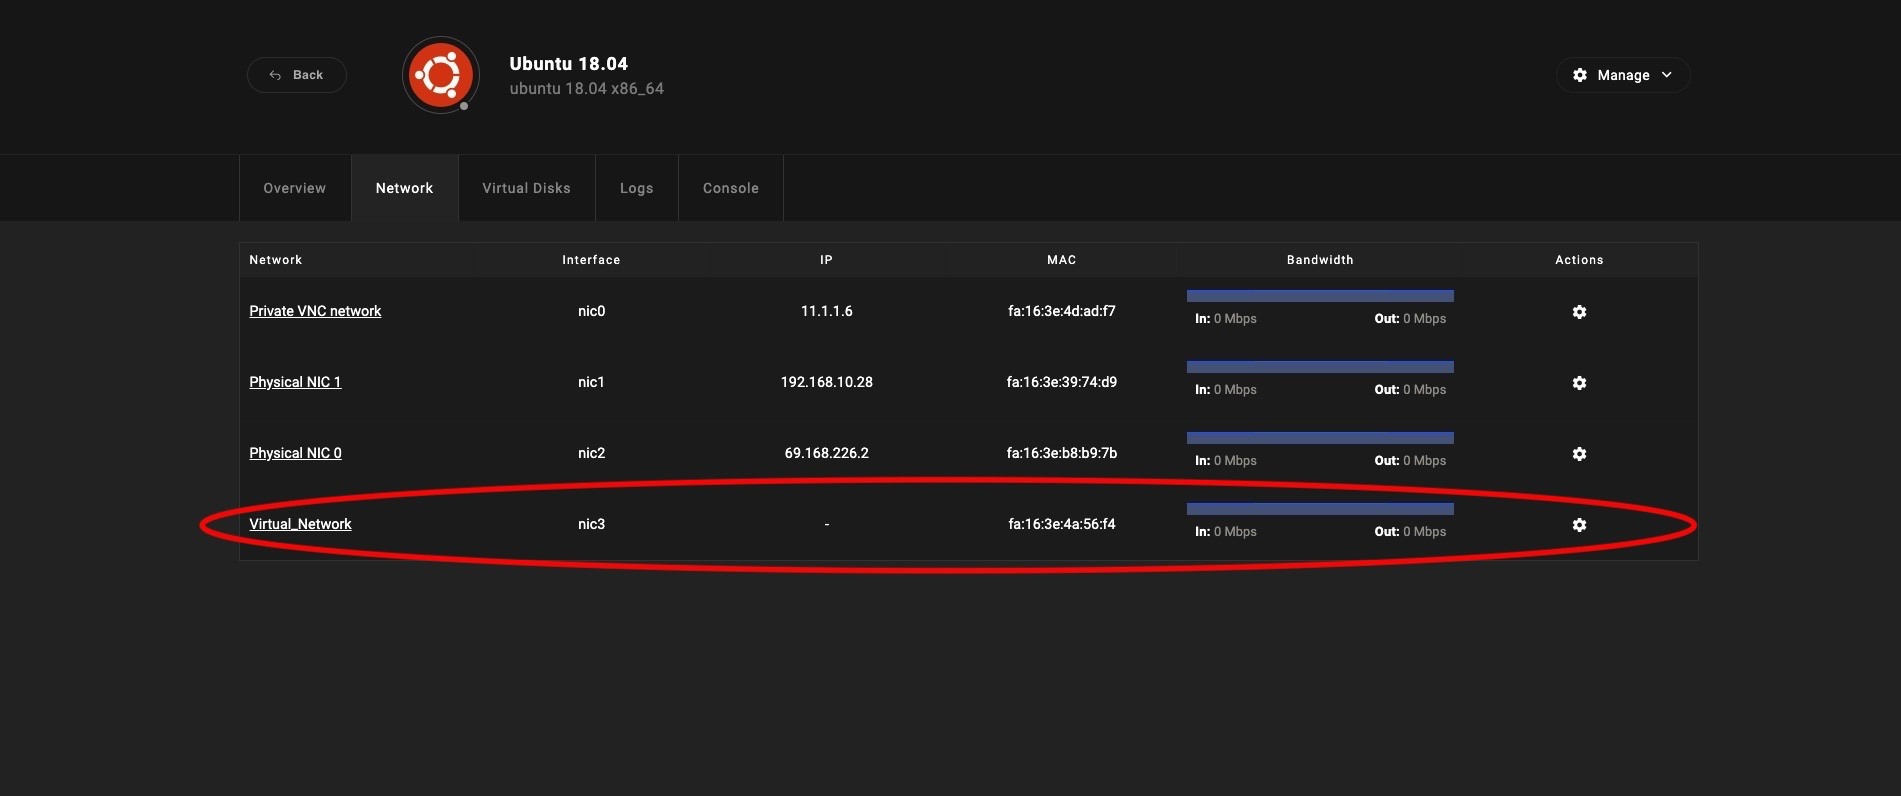
Task: Switch to the Logs tab
Action: [636, 188]
